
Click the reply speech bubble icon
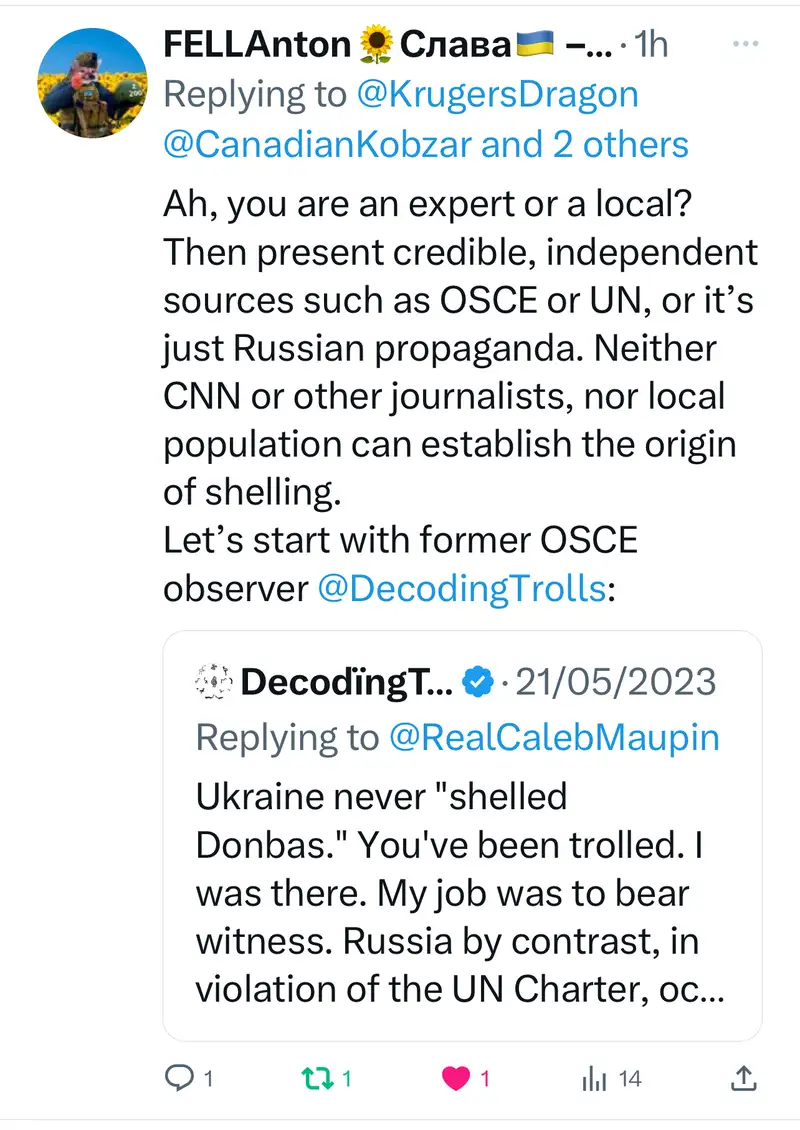pyautogui.click(x=179, y=1079)
